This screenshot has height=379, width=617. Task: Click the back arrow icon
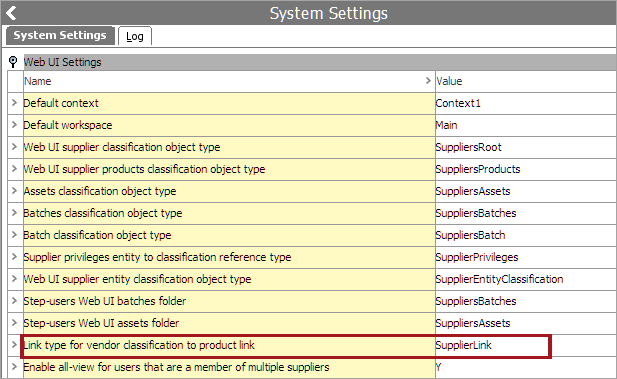11,13
